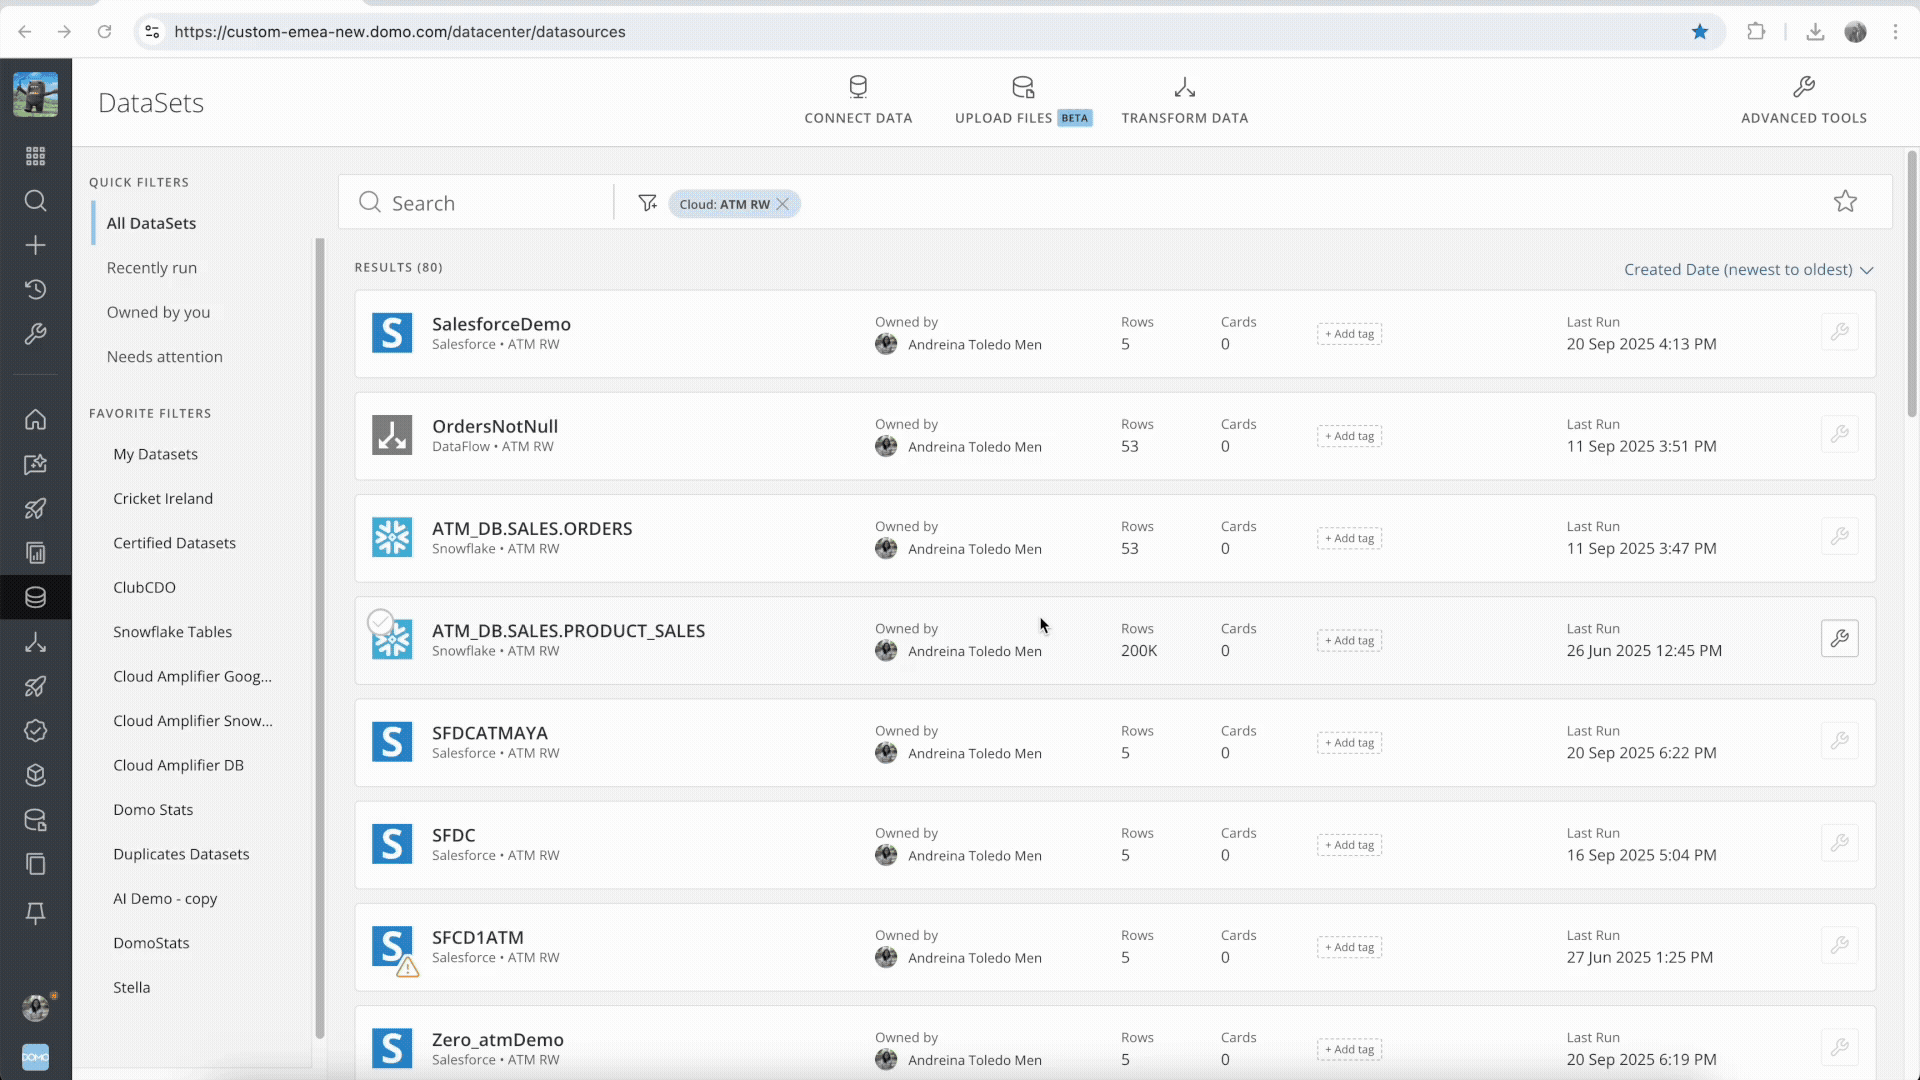
Task: Click the plus add icon in sidebar
Action: click(35, 245)
